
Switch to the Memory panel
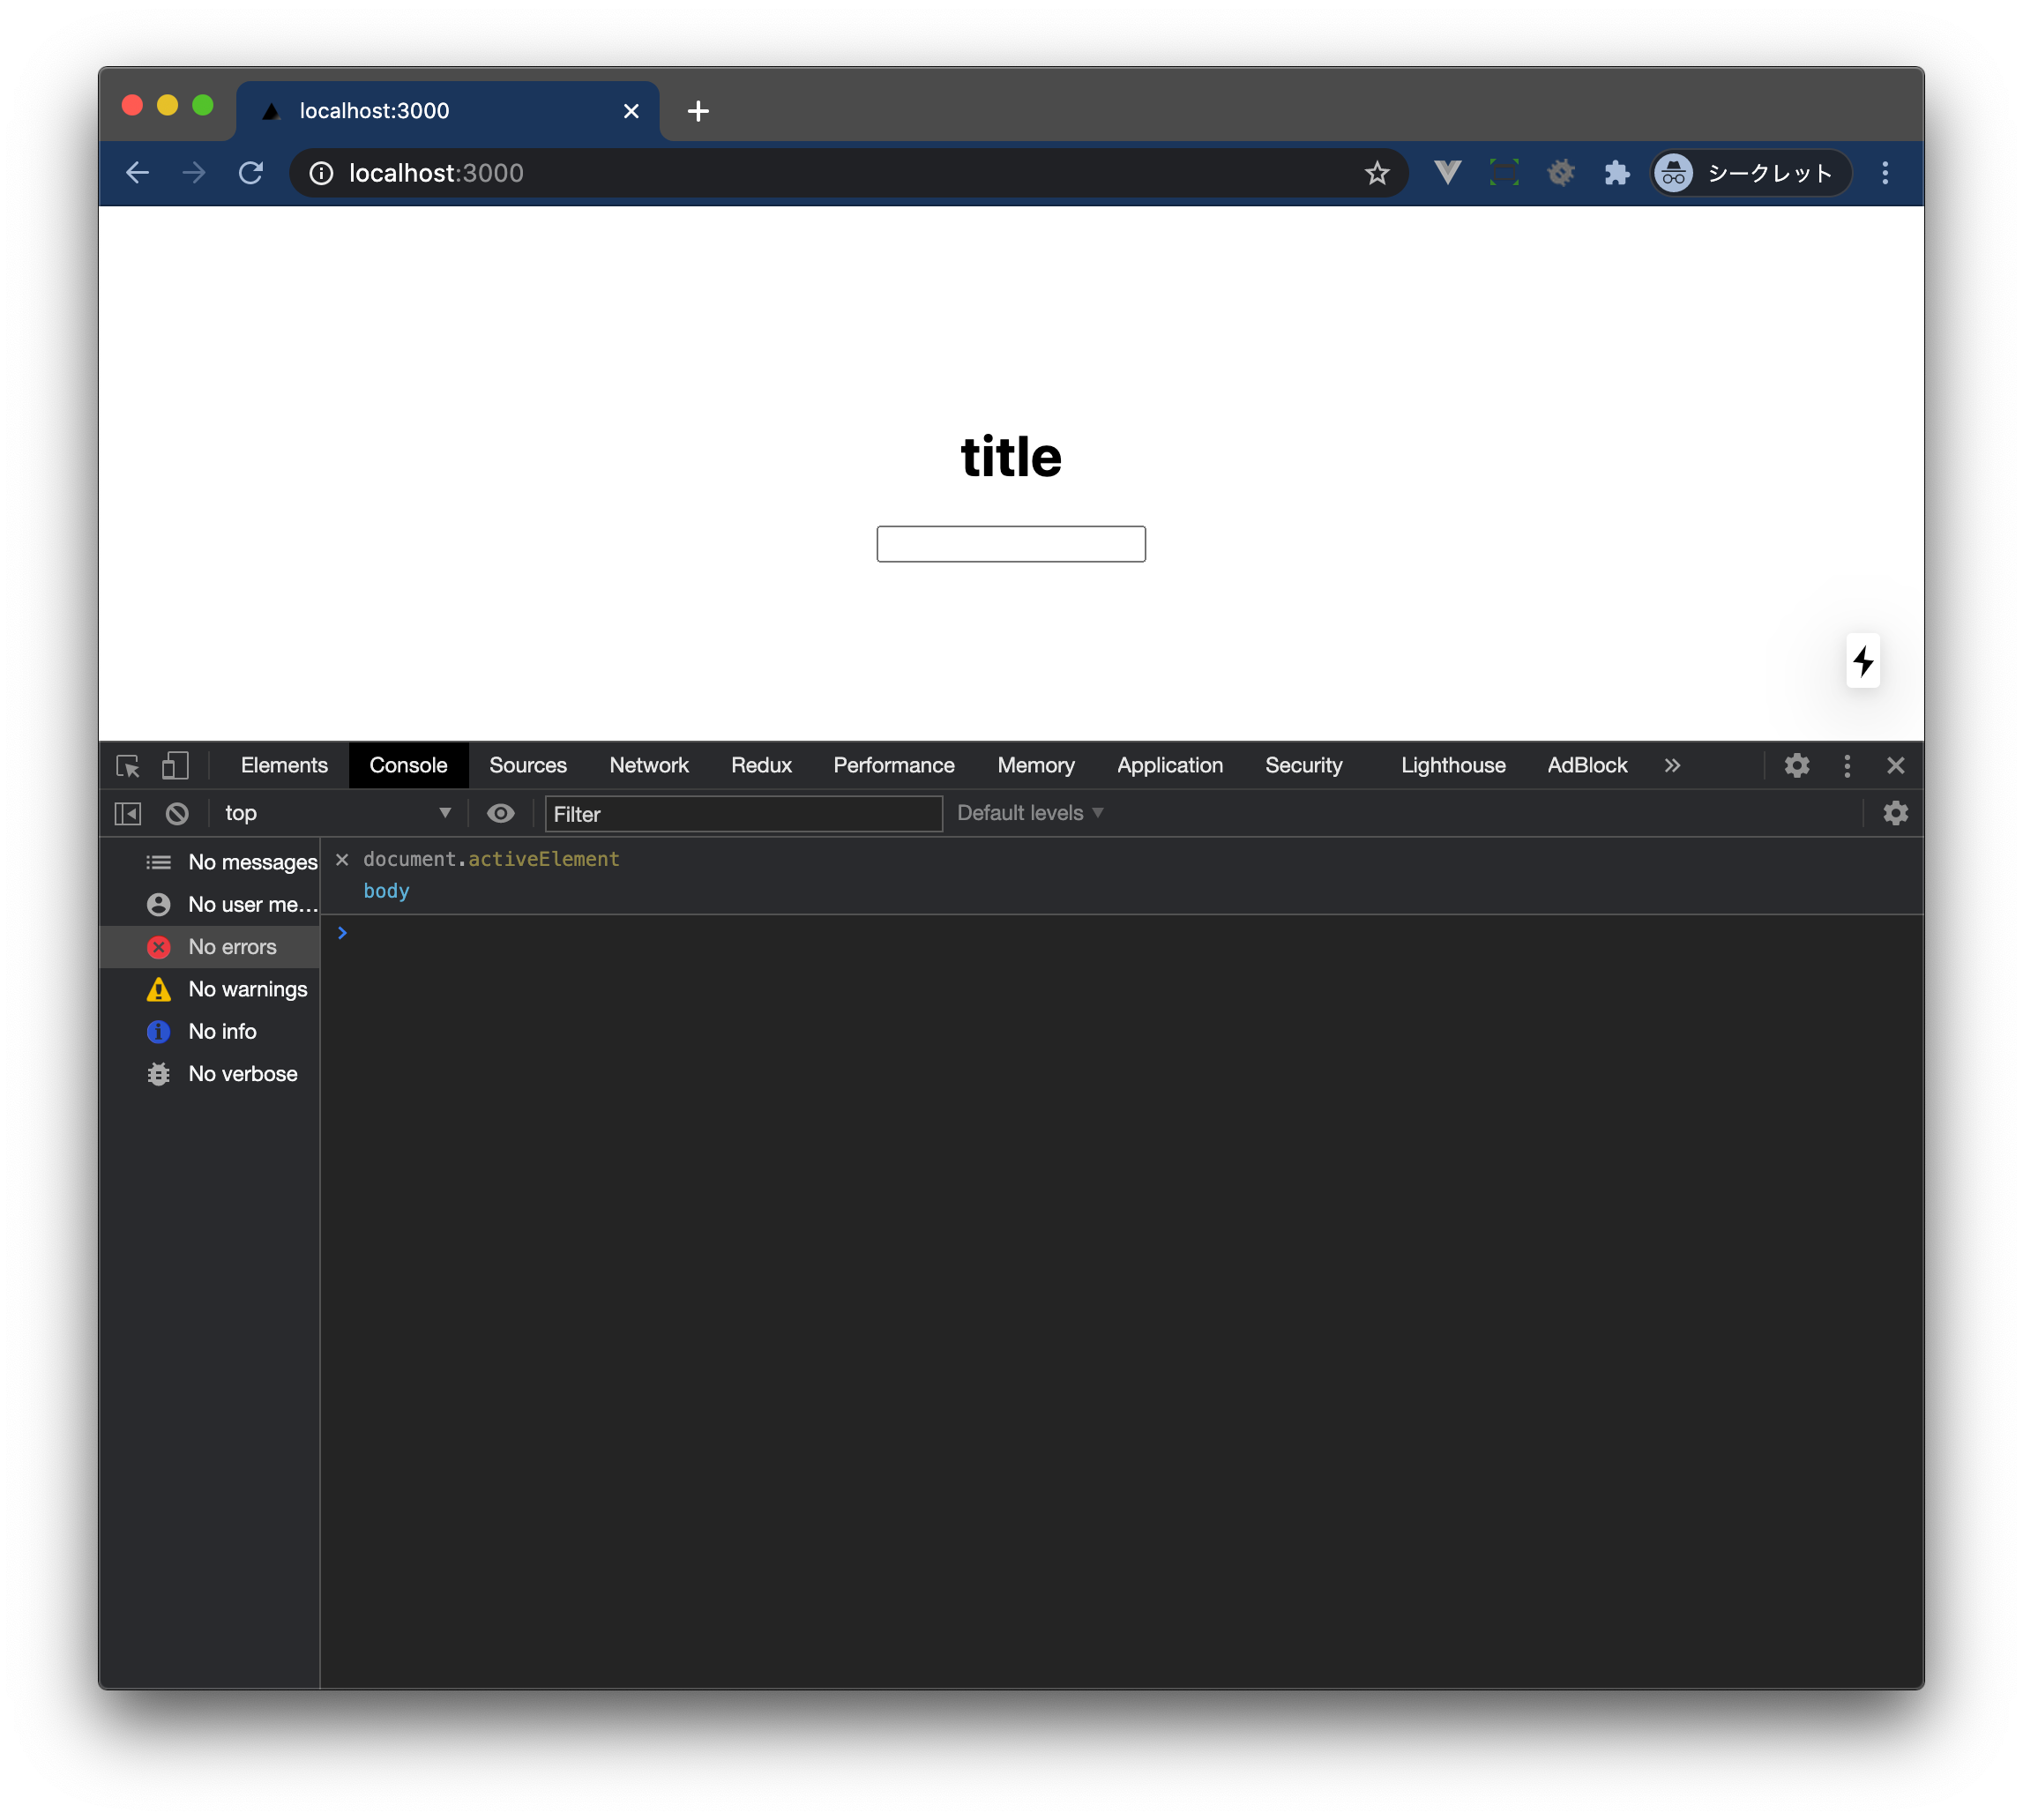point(1036,766)
